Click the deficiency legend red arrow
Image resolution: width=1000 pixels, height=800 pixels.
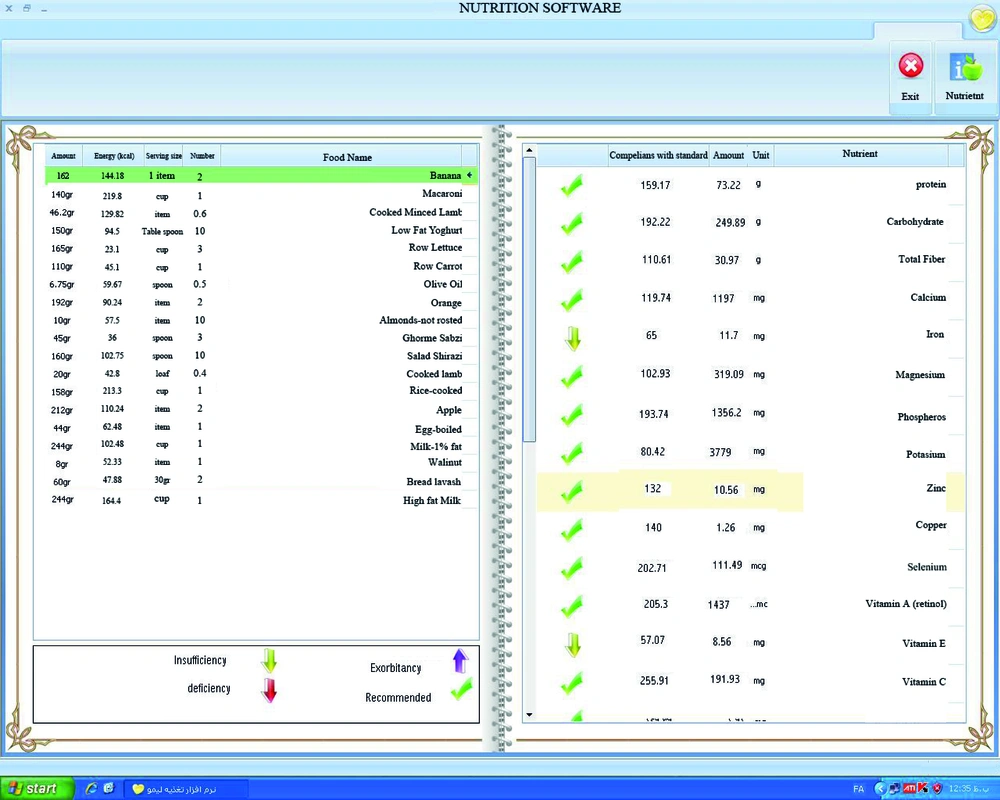click(x=269, y=690)
